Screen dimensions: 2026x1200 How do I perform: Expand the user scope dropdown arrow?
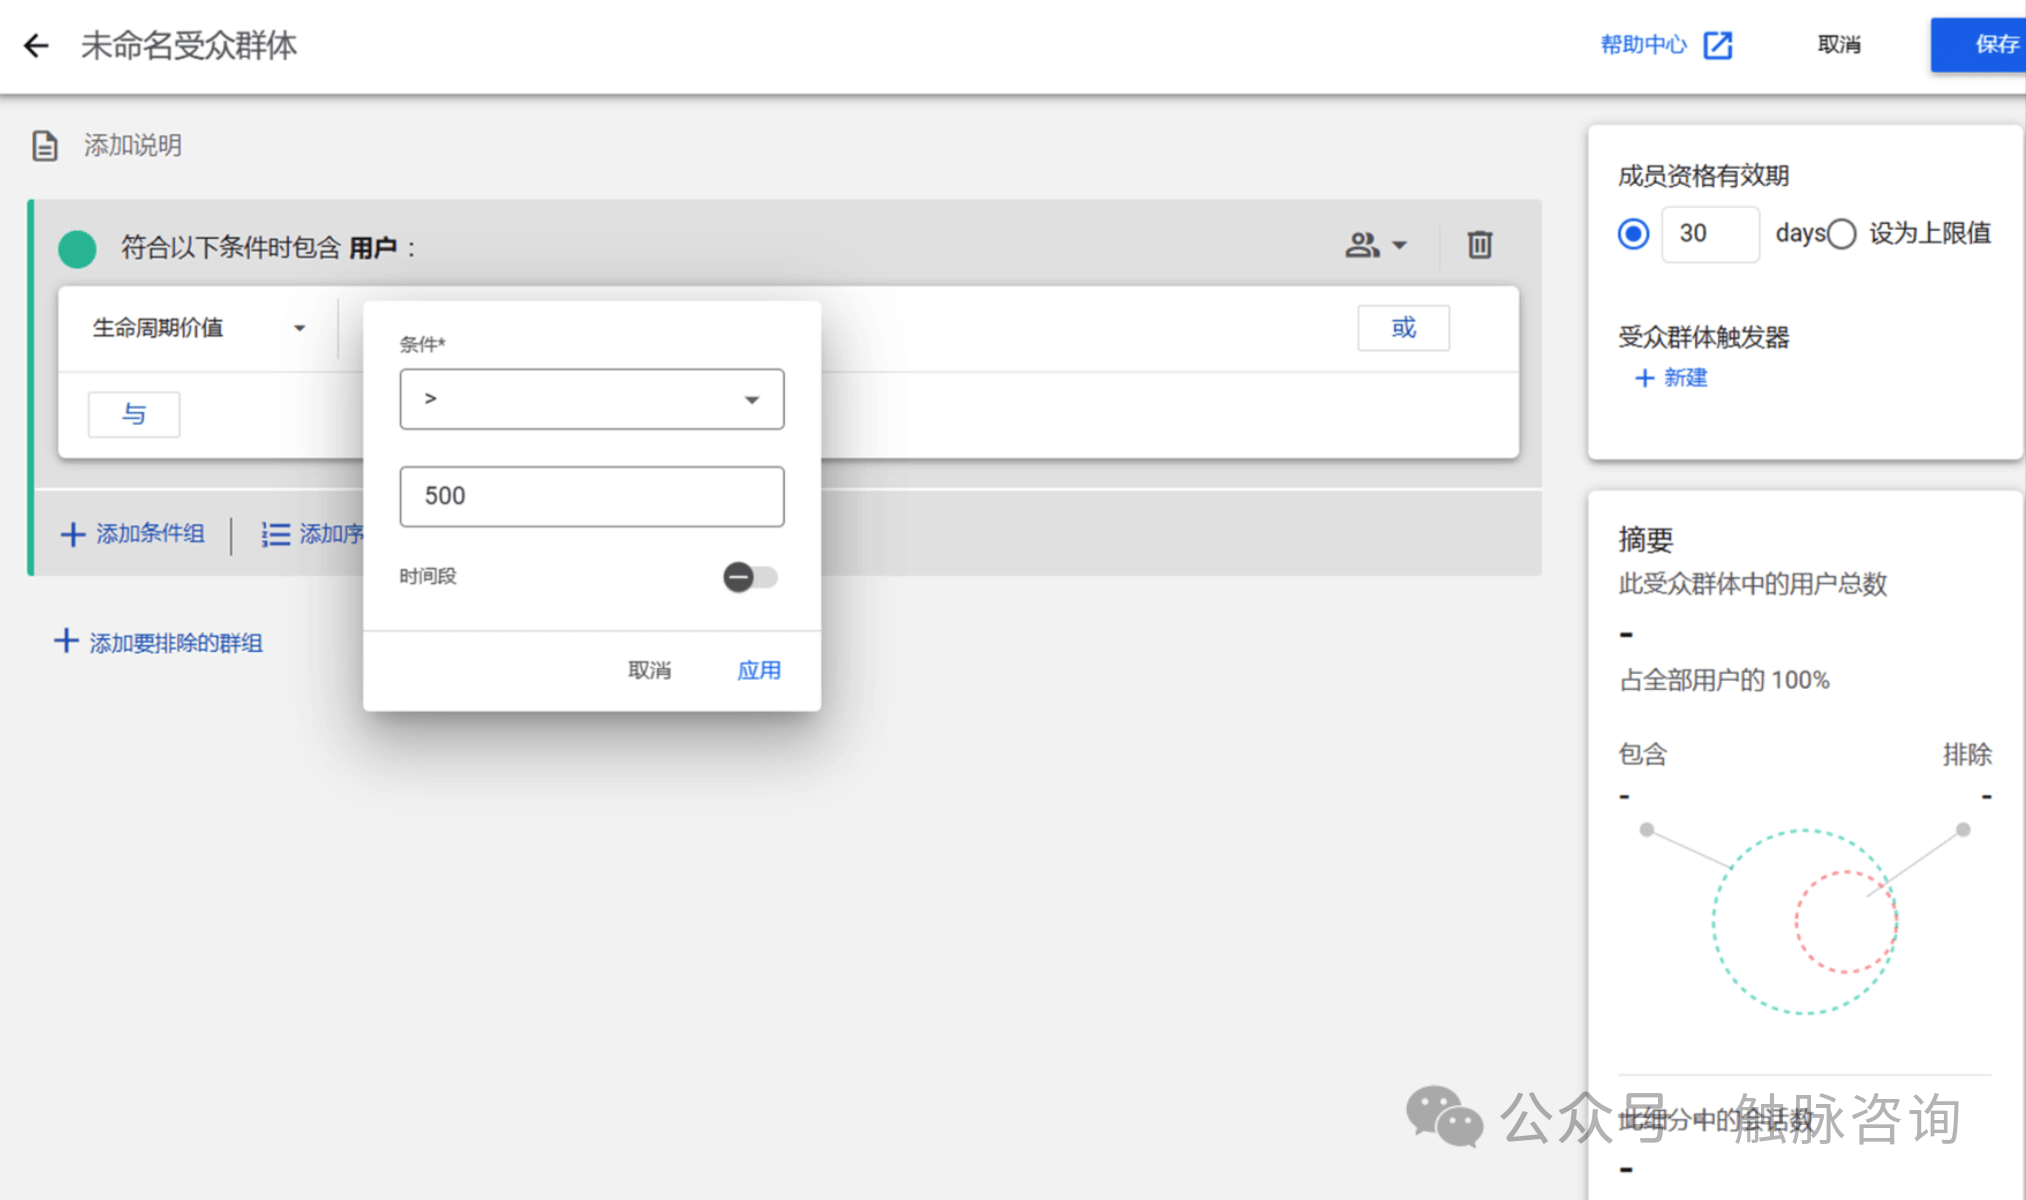coord(1399,245)
